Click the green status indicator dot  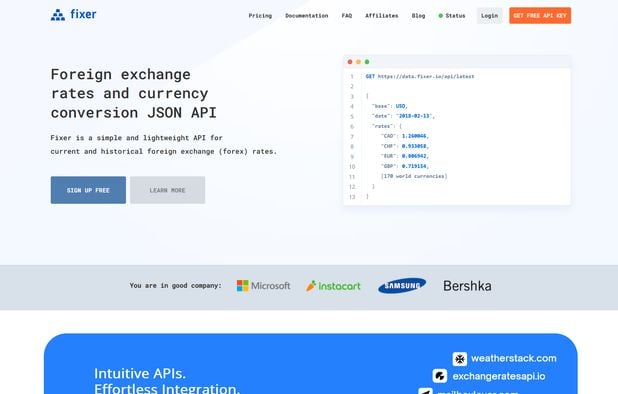(441, 16)
